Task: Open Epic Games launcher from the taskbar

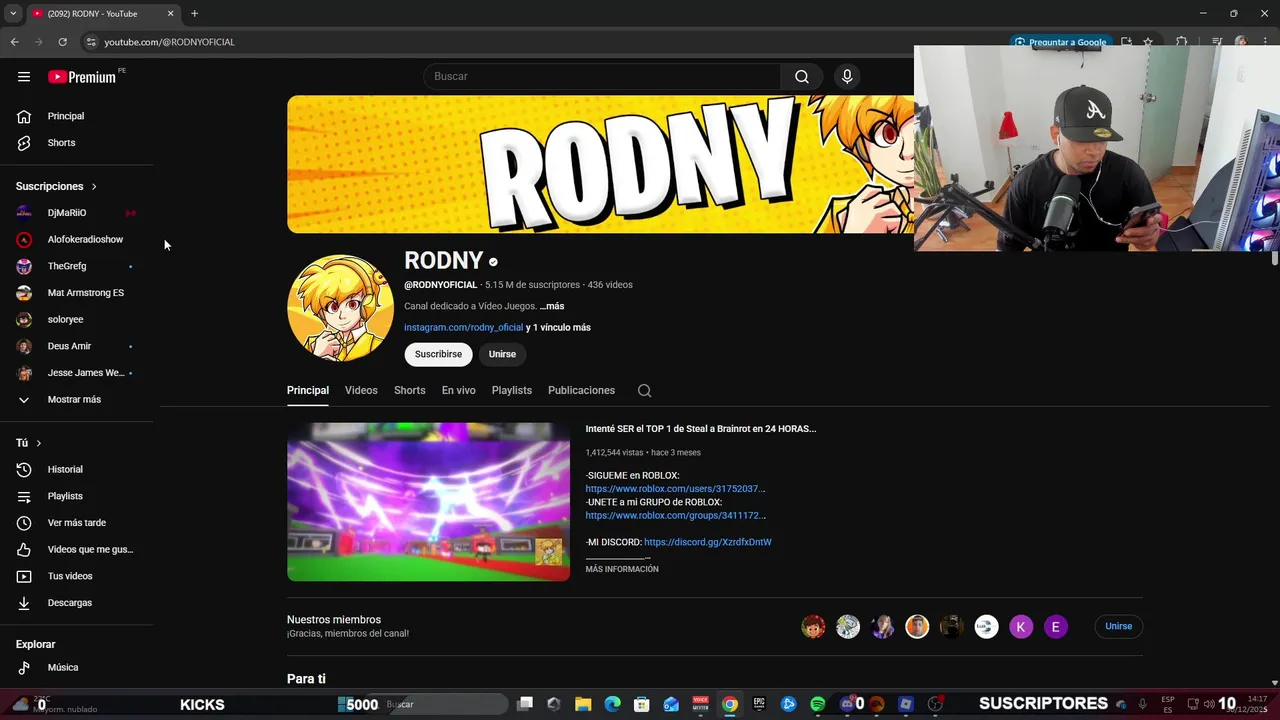Action: [x=759, y=704]
